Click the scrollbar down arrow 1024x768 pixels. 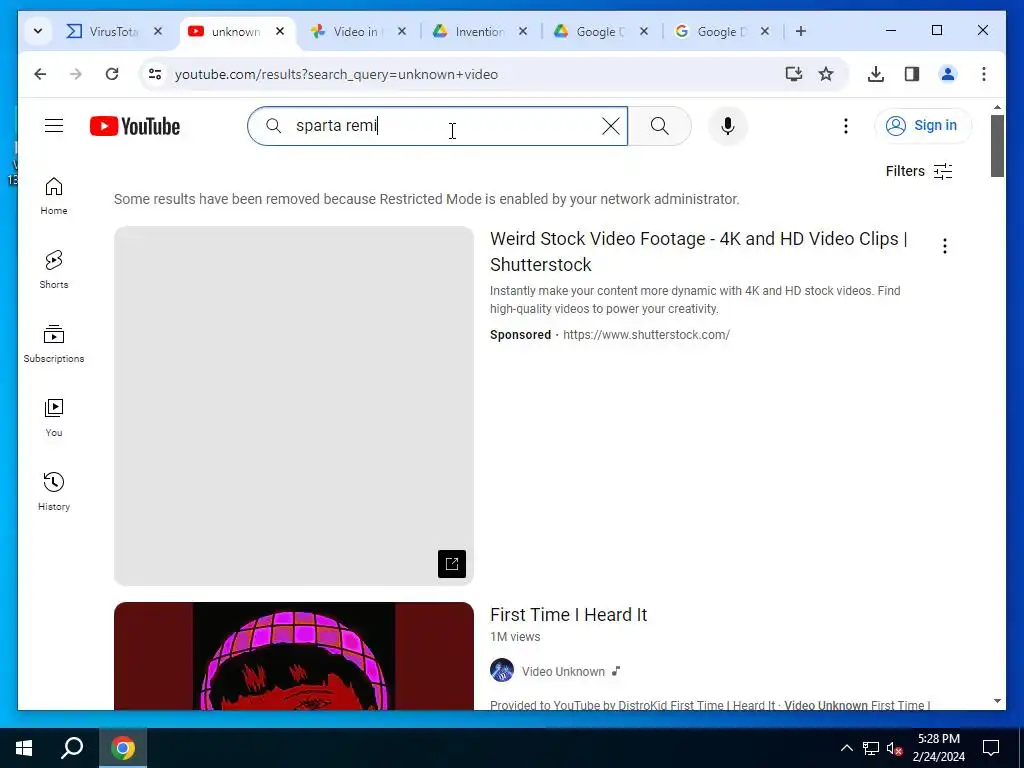997,701
